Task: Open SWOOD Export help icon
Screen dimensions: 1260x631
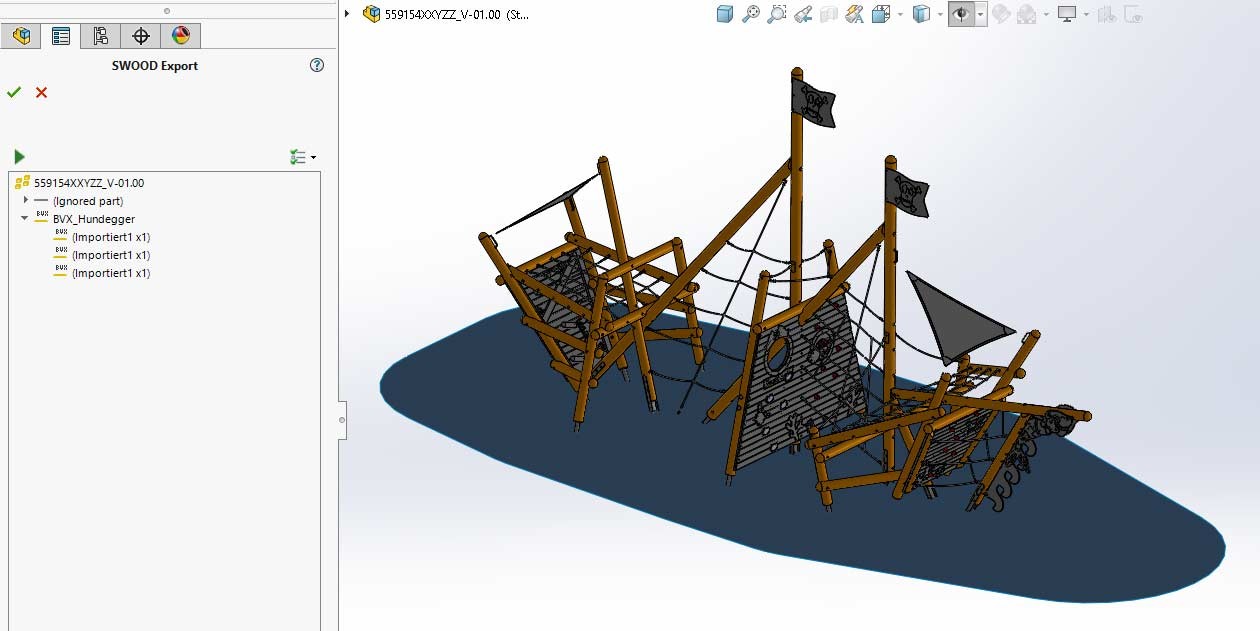Action: (317, 65)
